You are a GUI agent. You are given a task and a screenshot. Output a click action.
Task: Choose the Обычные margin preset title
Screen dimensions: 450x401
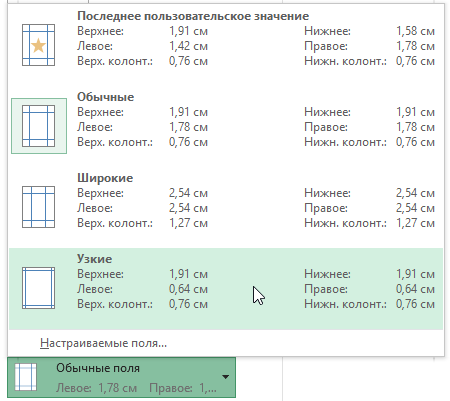pyautogui.click(x=105, y=97)
